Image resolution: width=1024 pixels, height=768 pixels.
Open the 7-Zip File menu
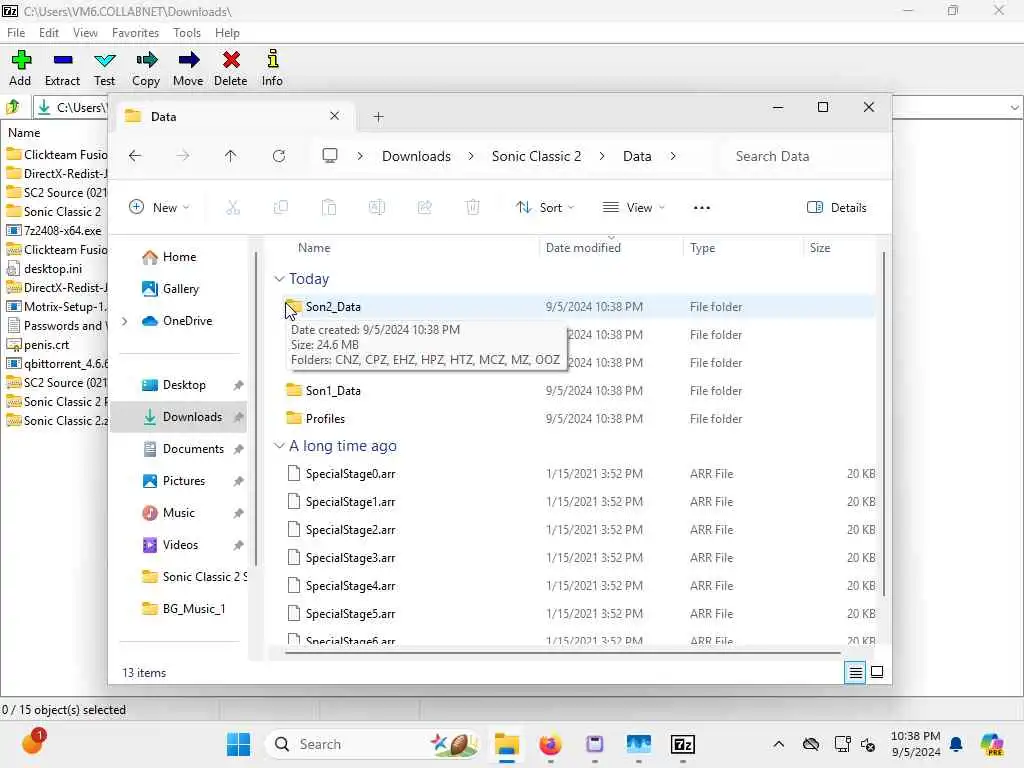tap(16, 33)
